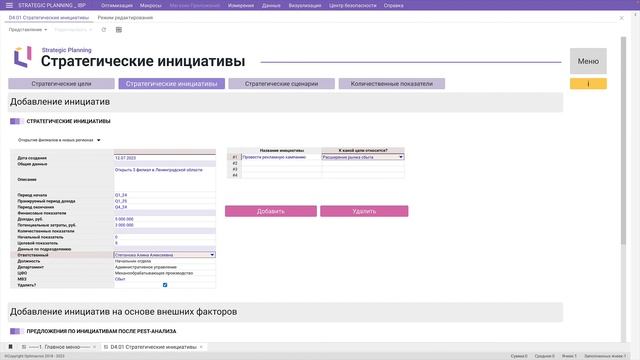Click the Департамент value Административное управление
640x360 pixels.
(164, 267)
